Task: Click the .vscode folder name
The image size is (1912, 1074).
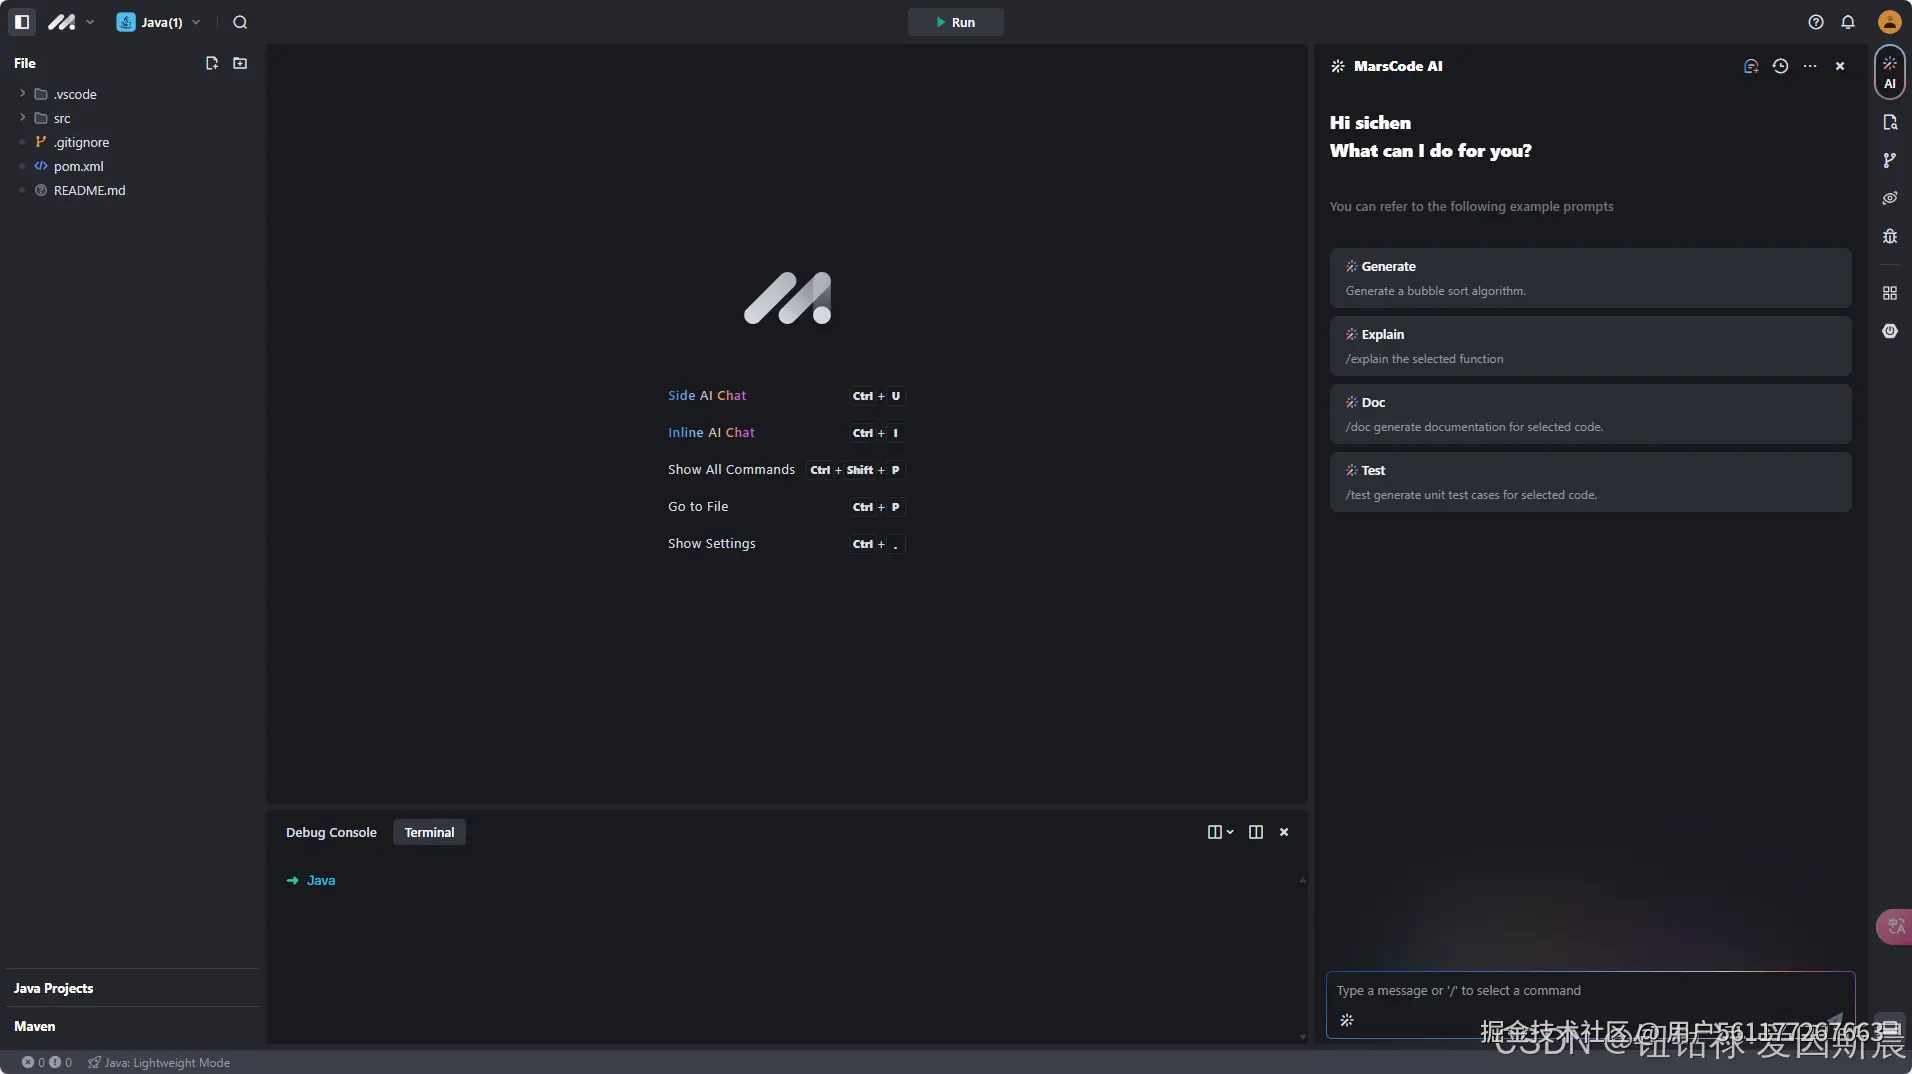Action: click(x=75, y=94)
